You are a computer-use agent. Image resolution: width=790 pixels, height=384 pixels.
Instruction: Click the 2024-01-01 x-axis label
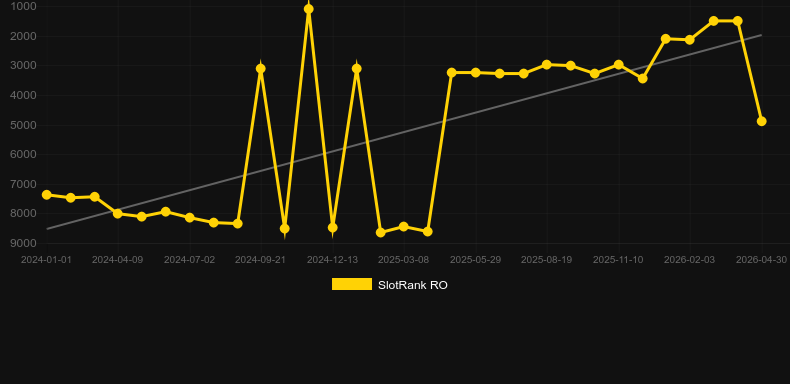[46, 260]
